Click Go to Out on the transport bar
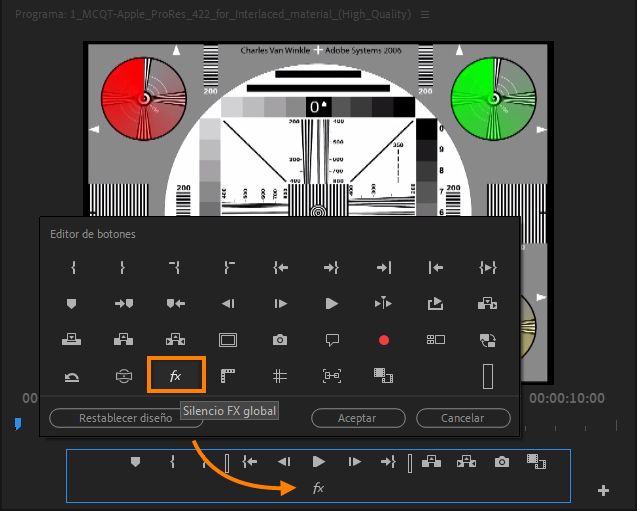637x511 pixels. click(x=388, y=462)
